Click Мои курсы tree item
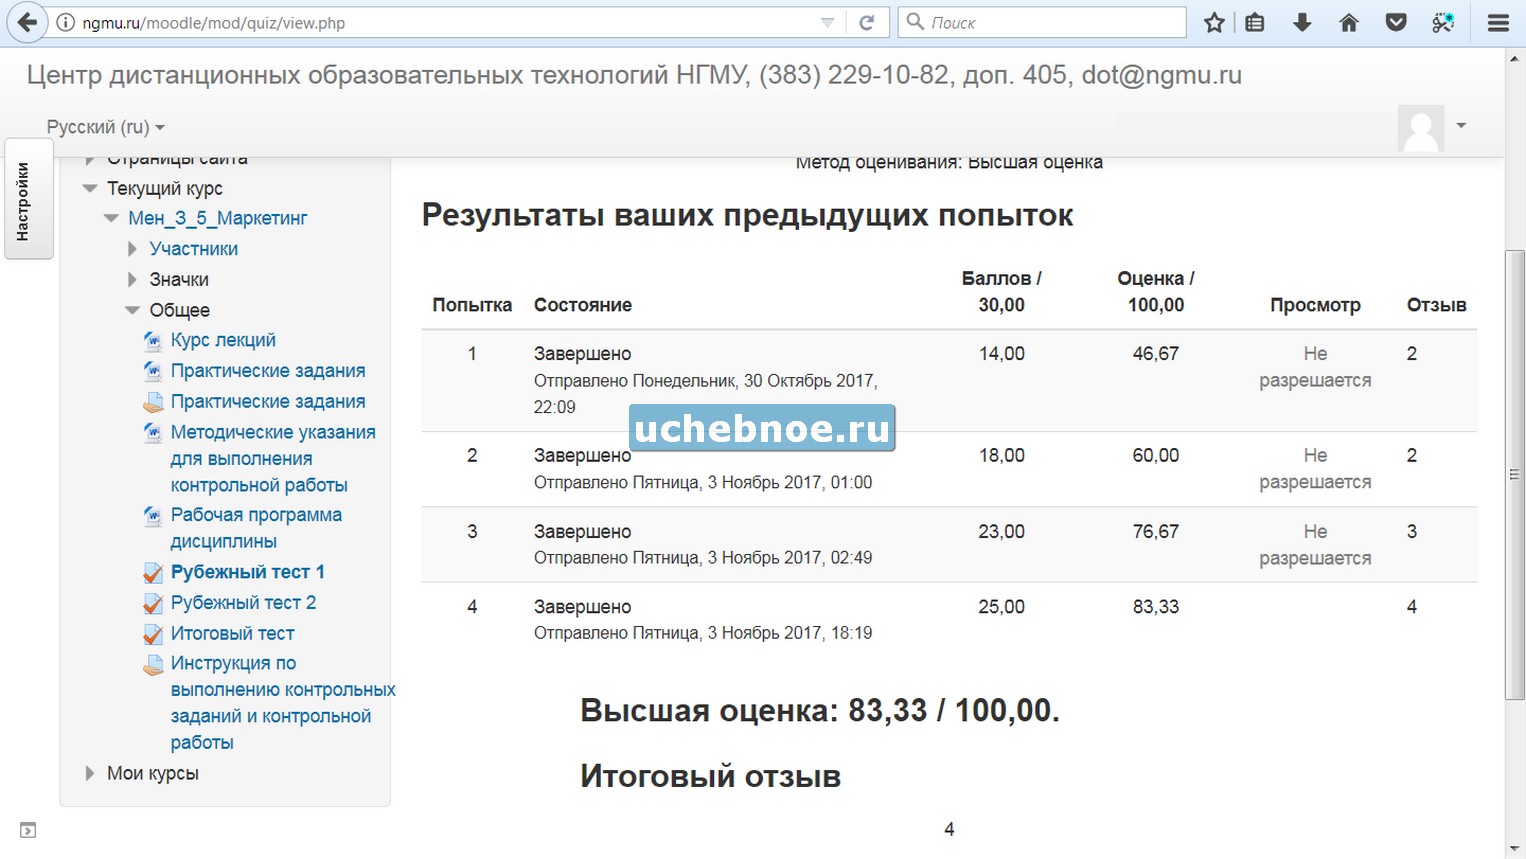Image resolution: width=1526 pixels, height=859 pixels. [153, 773]
